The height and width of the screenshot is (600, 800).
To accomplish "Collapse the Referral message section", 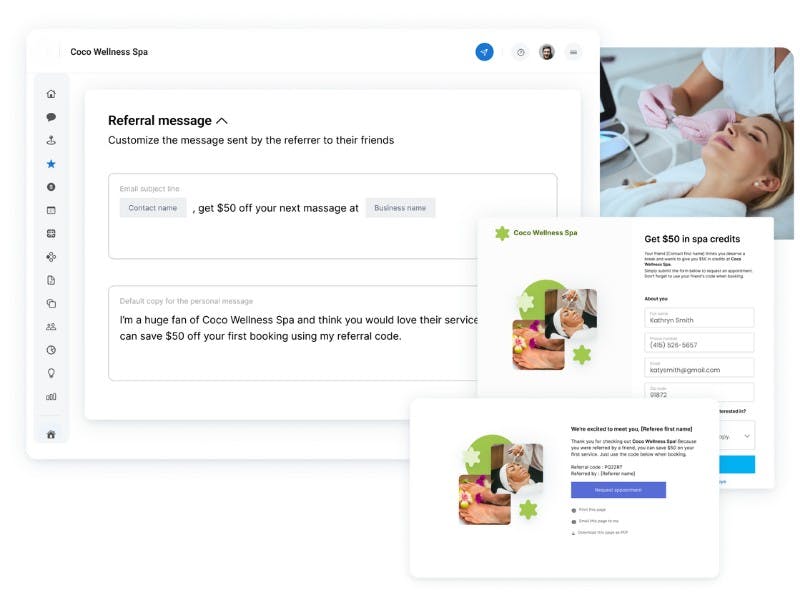I will click(222, 120).
